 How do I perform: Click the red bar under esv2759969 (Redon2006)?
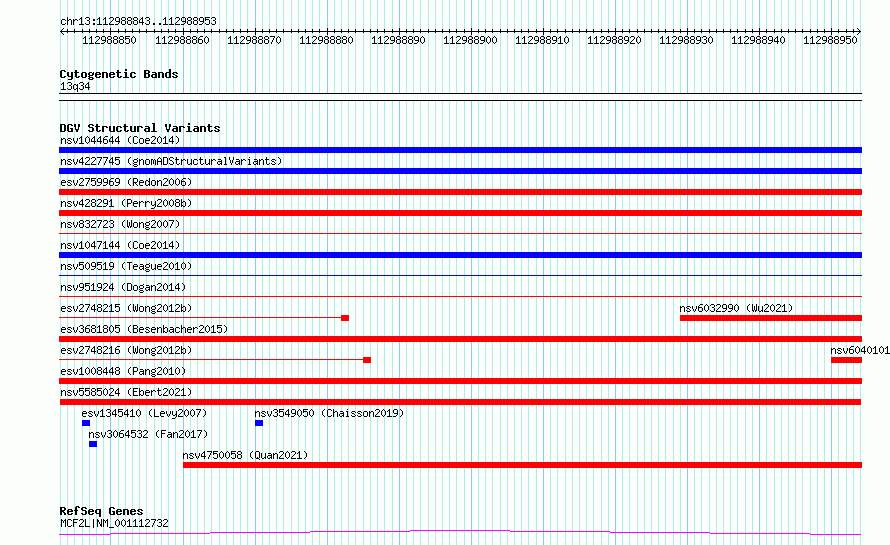pos(460,192)
